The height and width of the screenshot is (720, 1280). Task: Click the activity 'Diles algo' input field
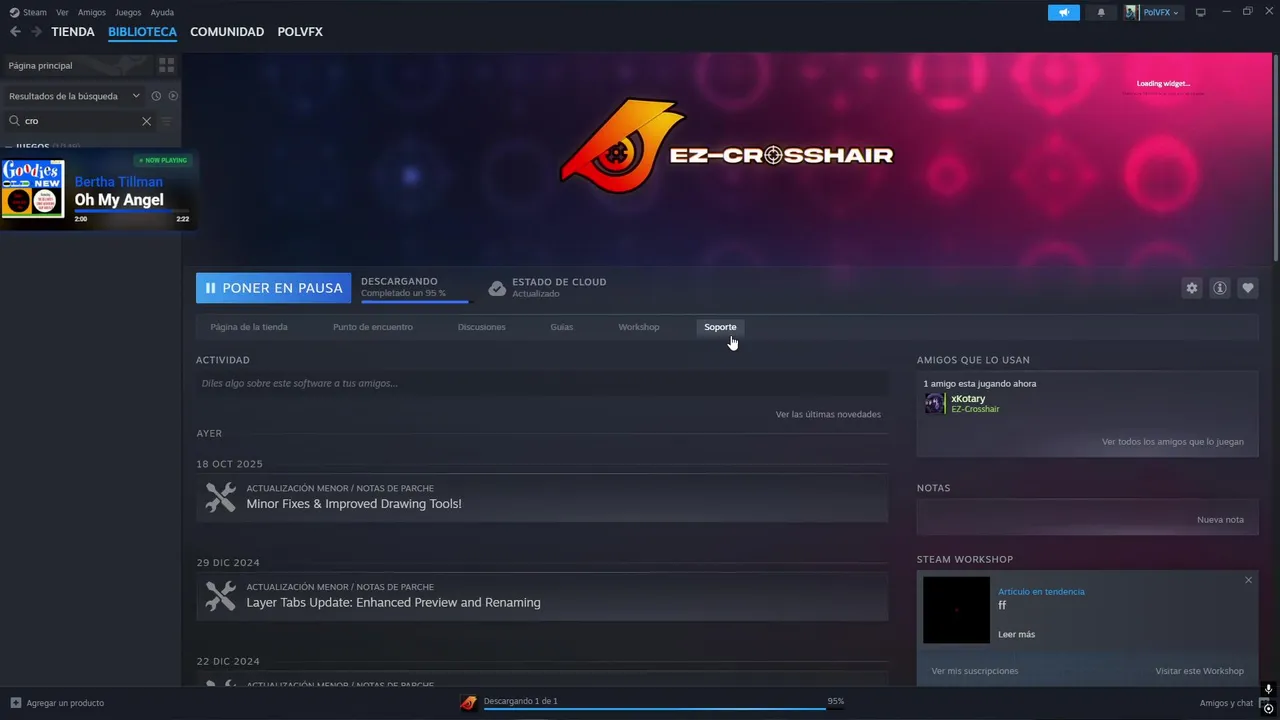(x=542, y=383)
